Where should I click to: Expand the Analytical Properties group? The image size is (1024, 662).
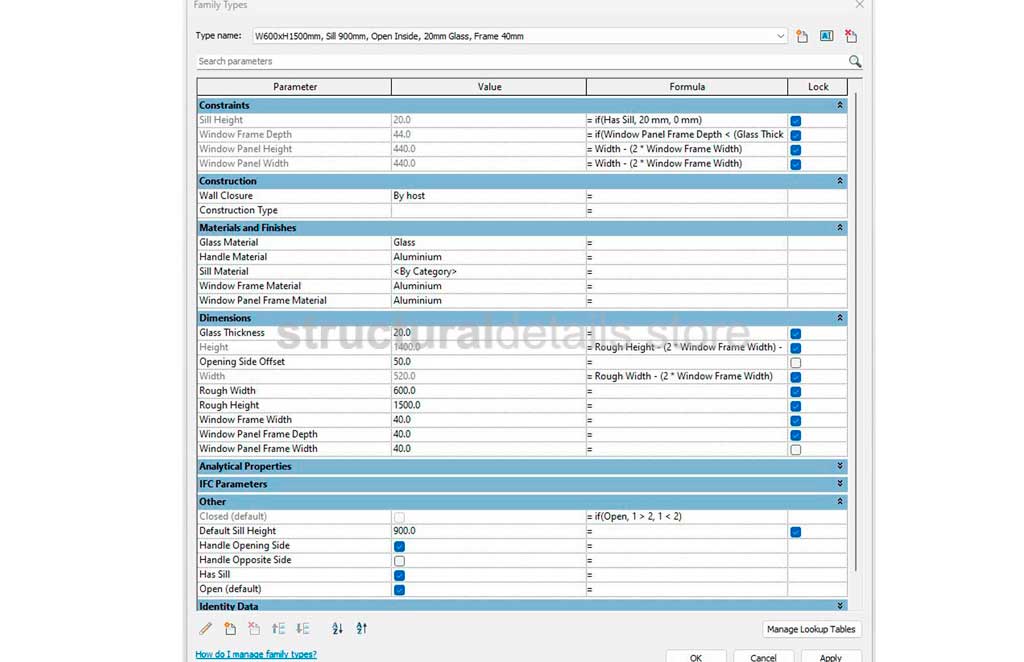pyautogui.click(x=840, y=466)
